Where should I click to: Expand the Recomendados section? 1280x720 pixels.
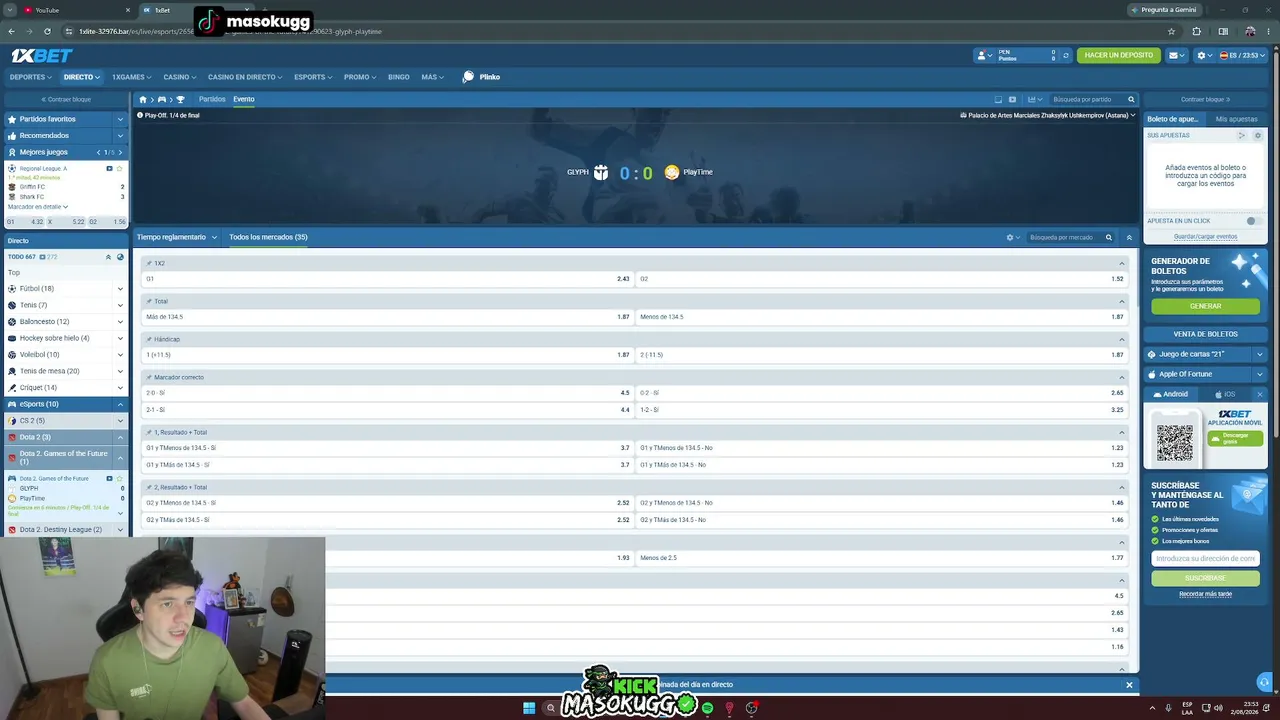click(x=120, y=136)
